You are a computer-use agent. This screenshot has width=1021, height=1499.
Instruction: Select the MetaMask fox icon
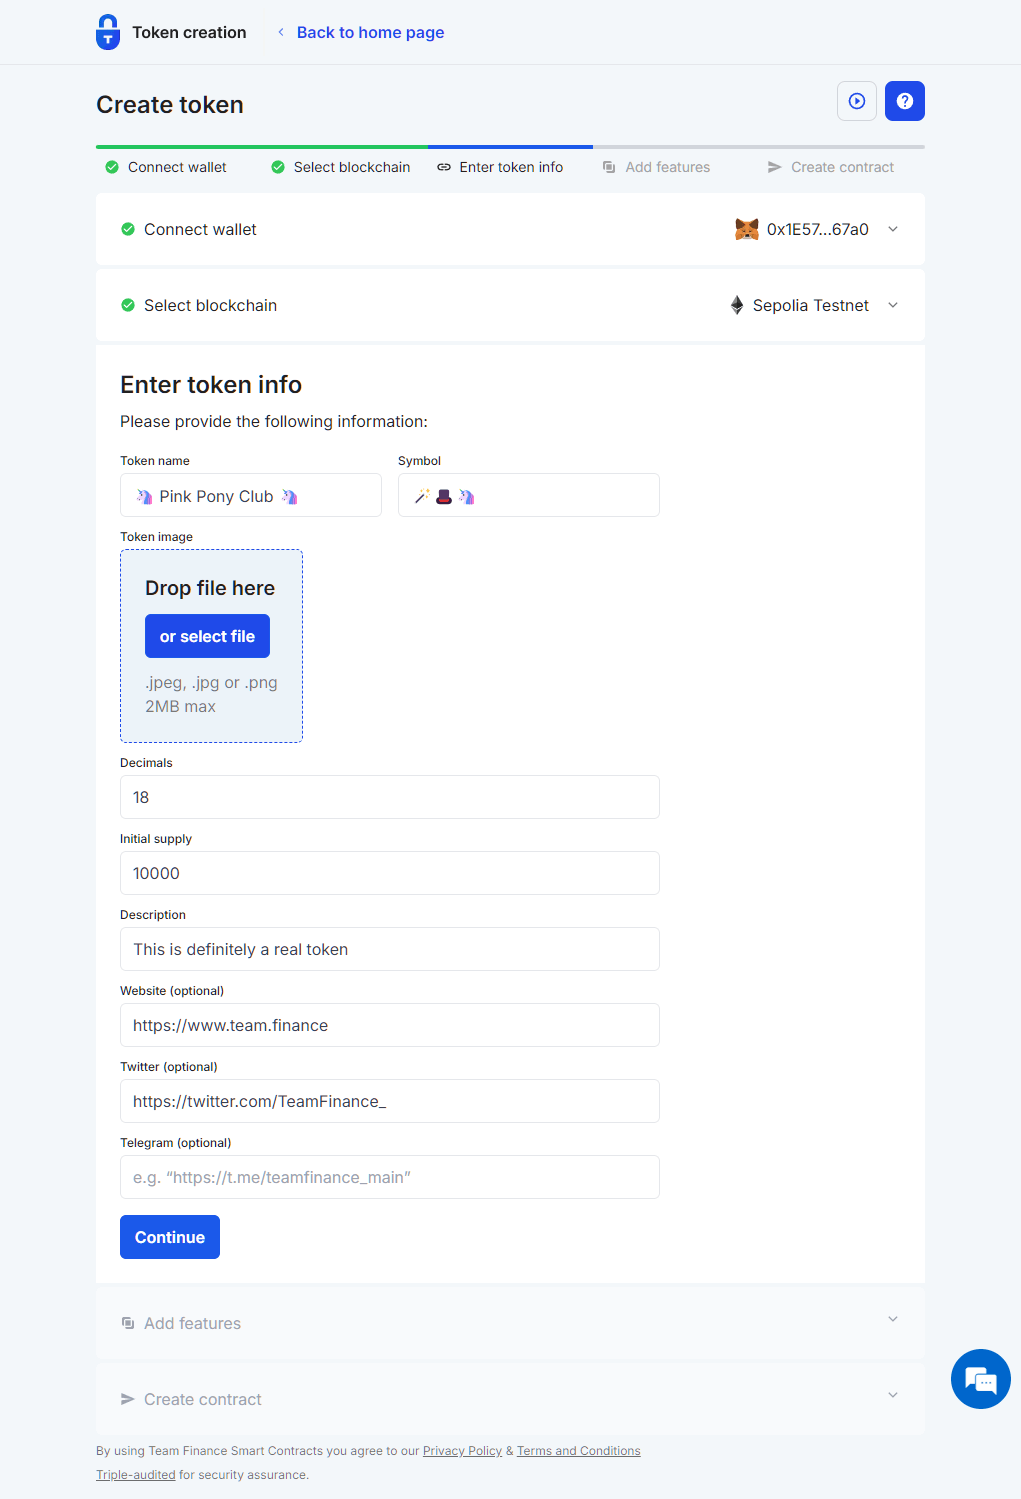pos(745,229)
